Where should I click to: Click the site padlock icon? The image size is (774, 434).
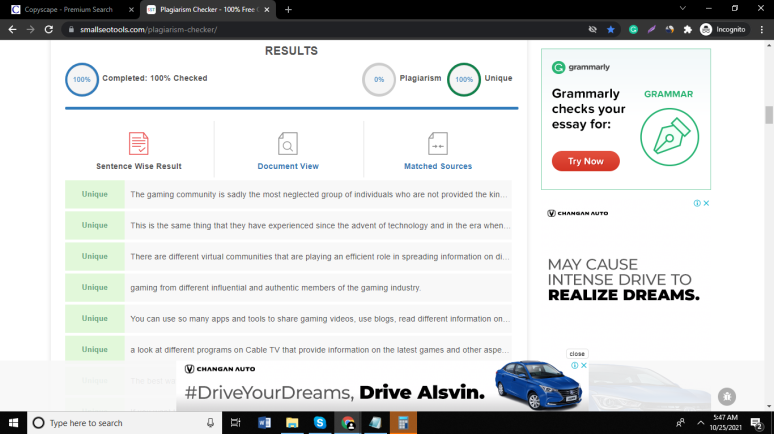pyautogui.click(x=71, y=30)
